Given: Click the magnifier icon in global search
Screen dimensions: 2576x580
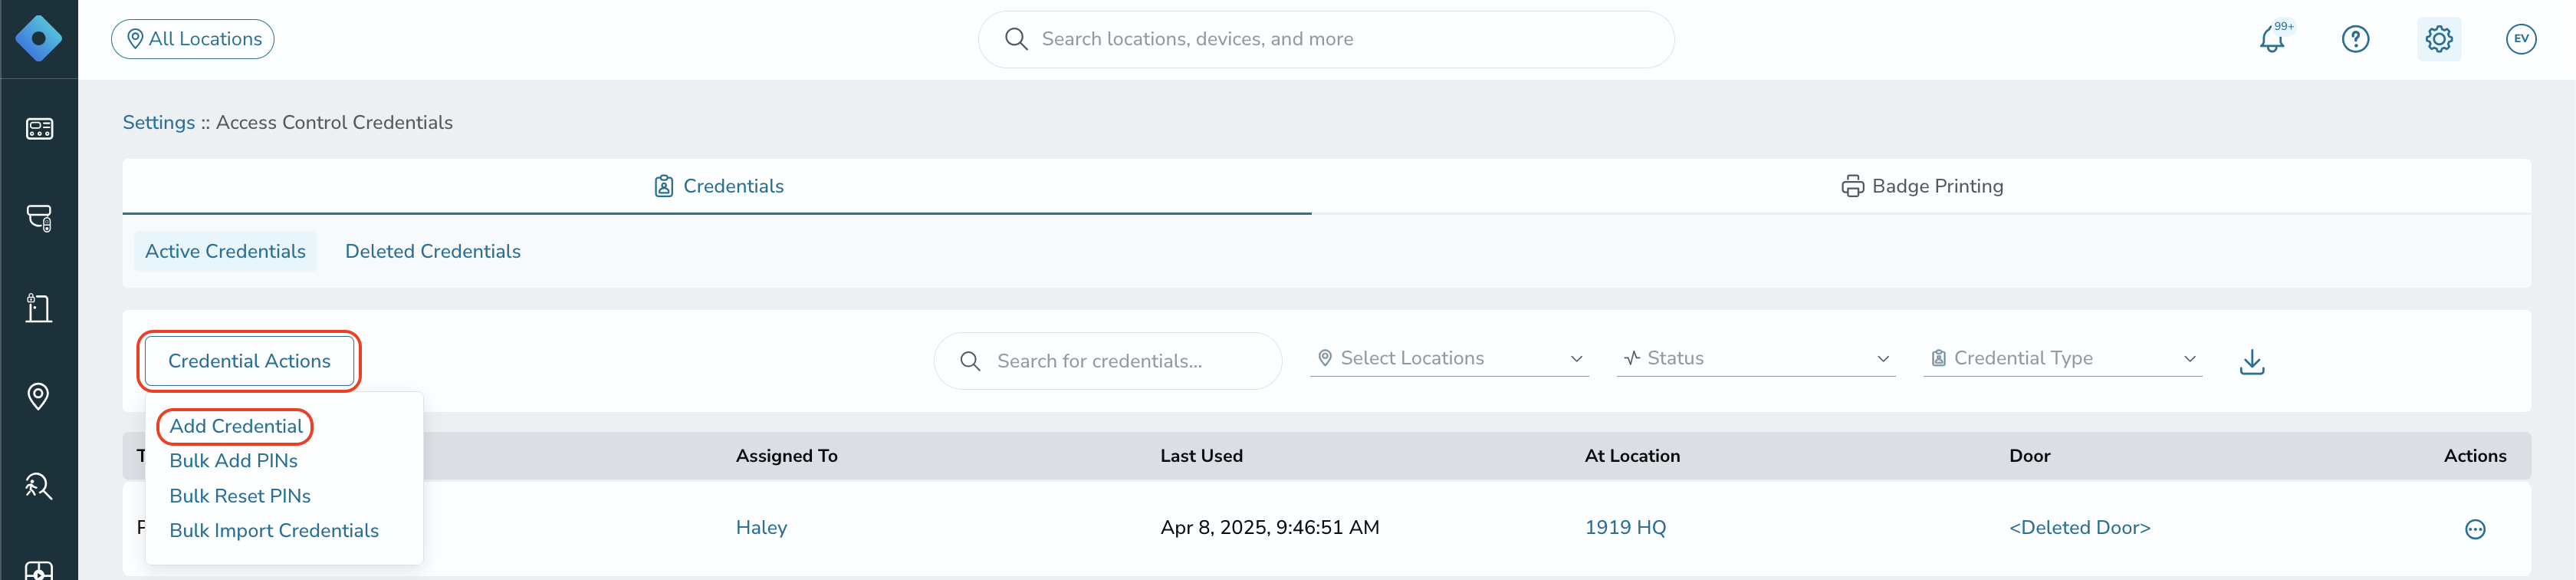Looking at the screenshot, I should pyautogui.click(x=1016, y=39).
